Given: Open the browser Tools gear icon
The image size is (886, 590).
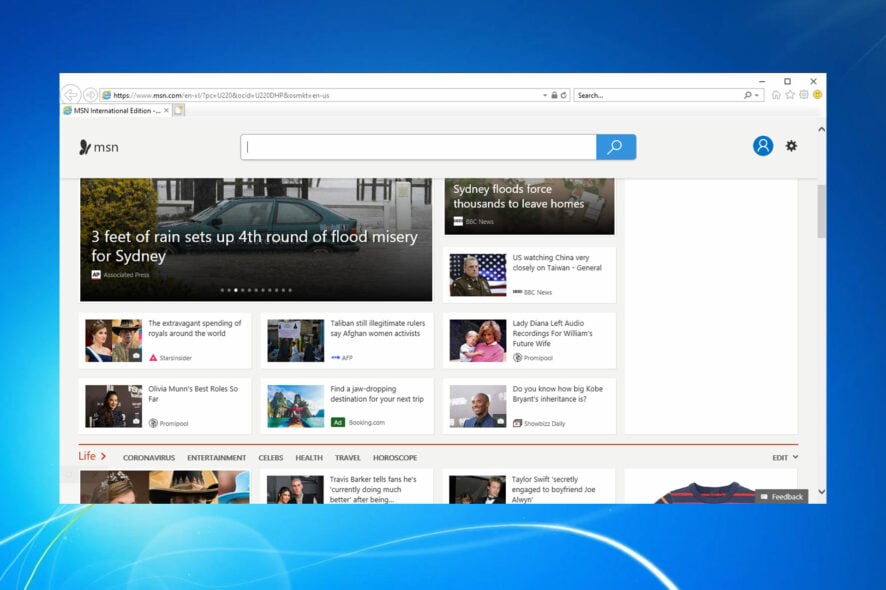Looking at the screenshot, I should [804, 95].
